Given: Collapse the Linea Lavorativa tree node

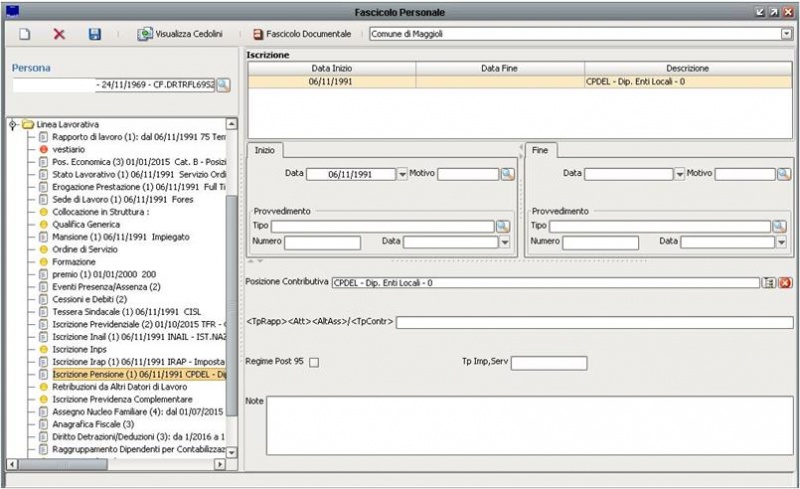Looking at the screenshot, I should pyautogui.click(x=12, y=124).
